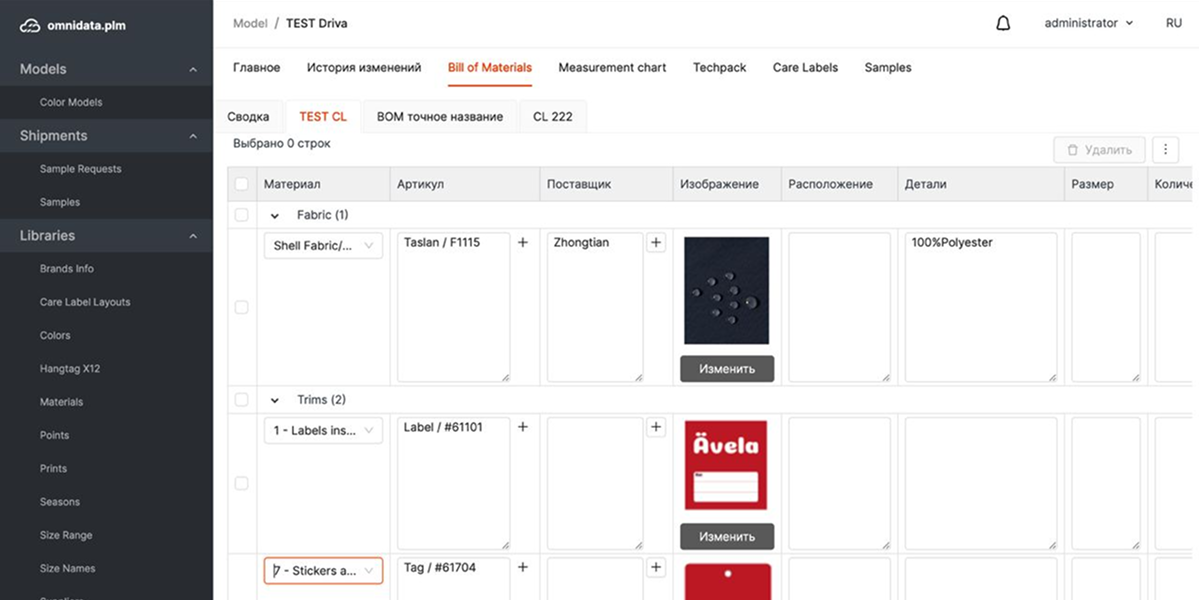Click Изменить button under fabric image
The width and height of the screenshot is (1199, 600).
click(x=727, y=368)
